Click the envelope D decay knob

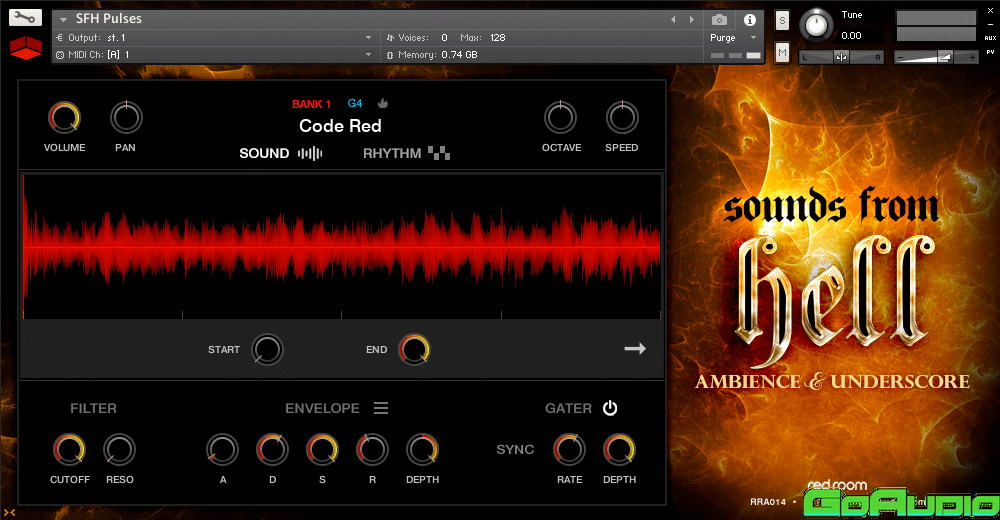(272, 449)
